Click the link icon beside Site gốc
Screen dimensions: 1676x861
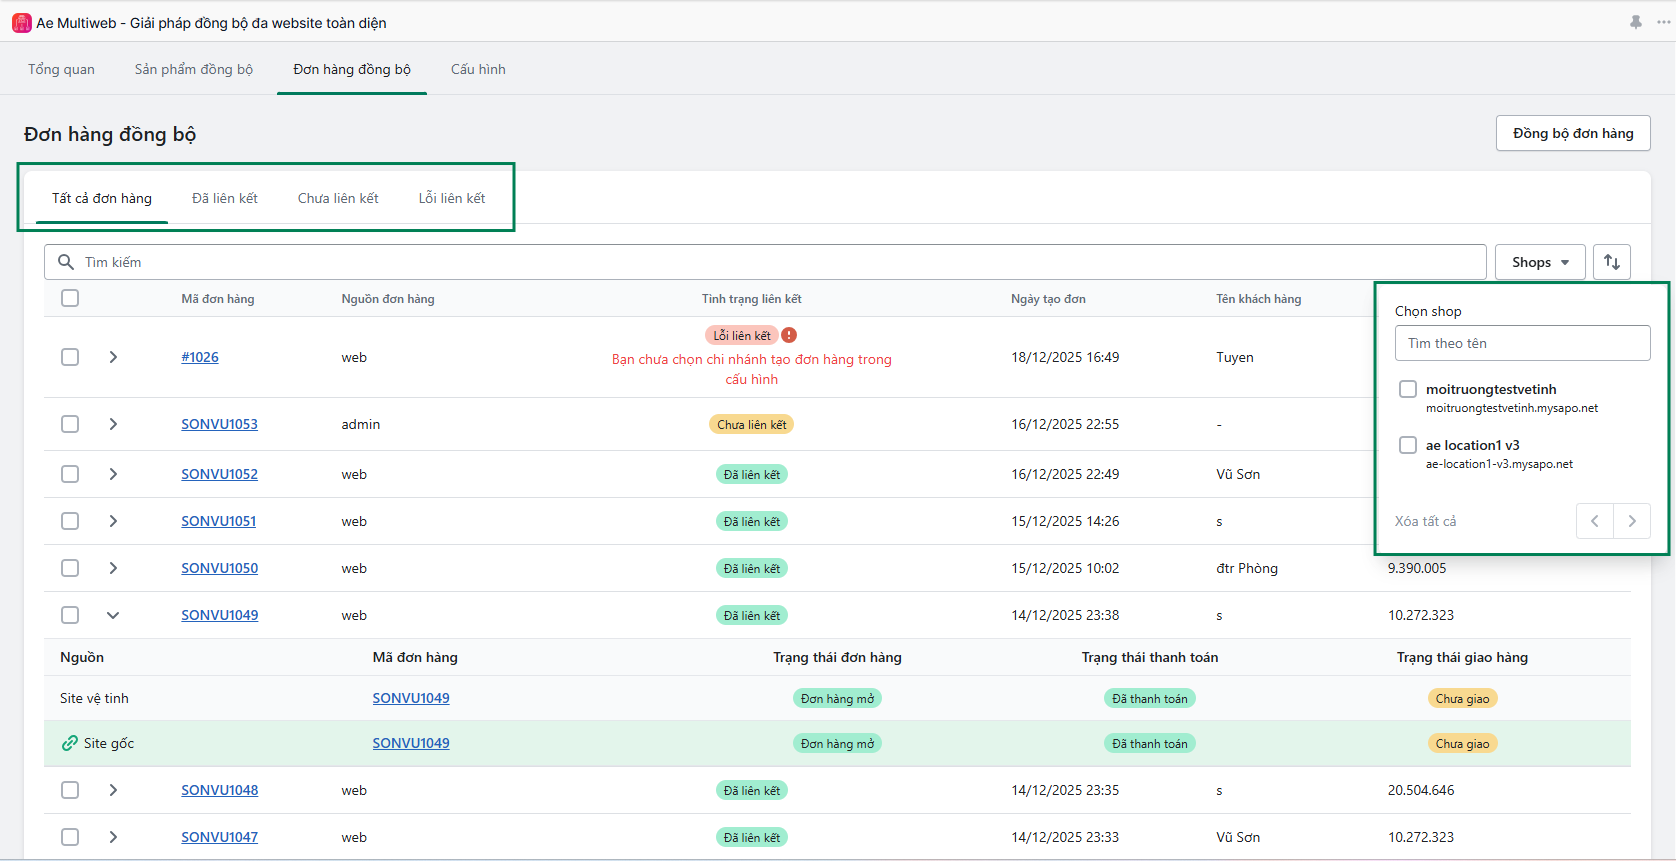(69, 743)
